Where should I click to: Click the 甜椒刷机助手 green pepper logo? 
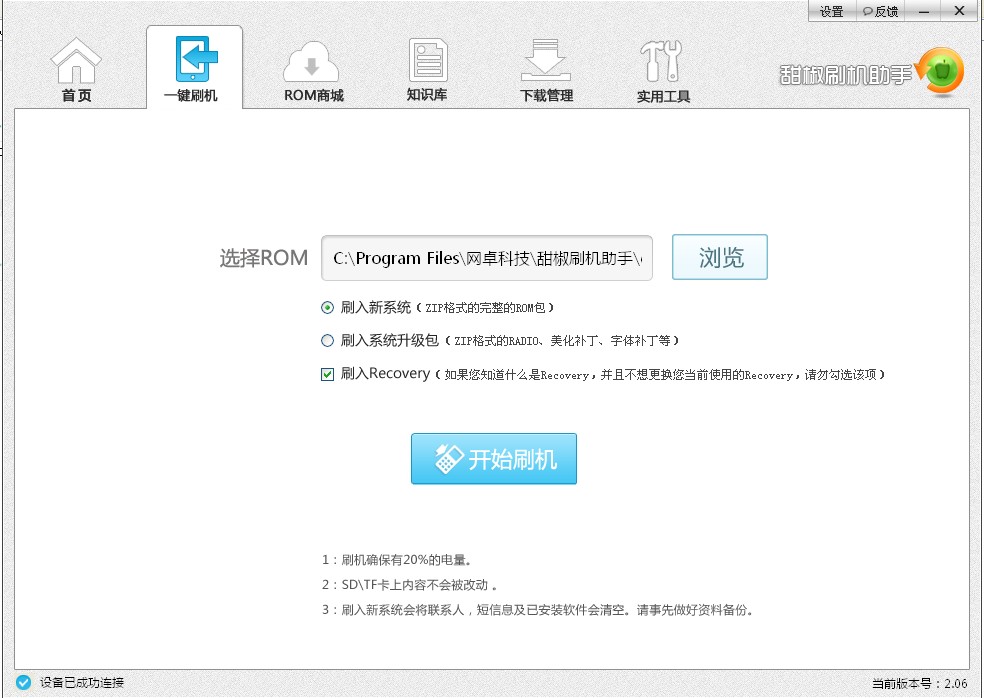pos(939,72)
